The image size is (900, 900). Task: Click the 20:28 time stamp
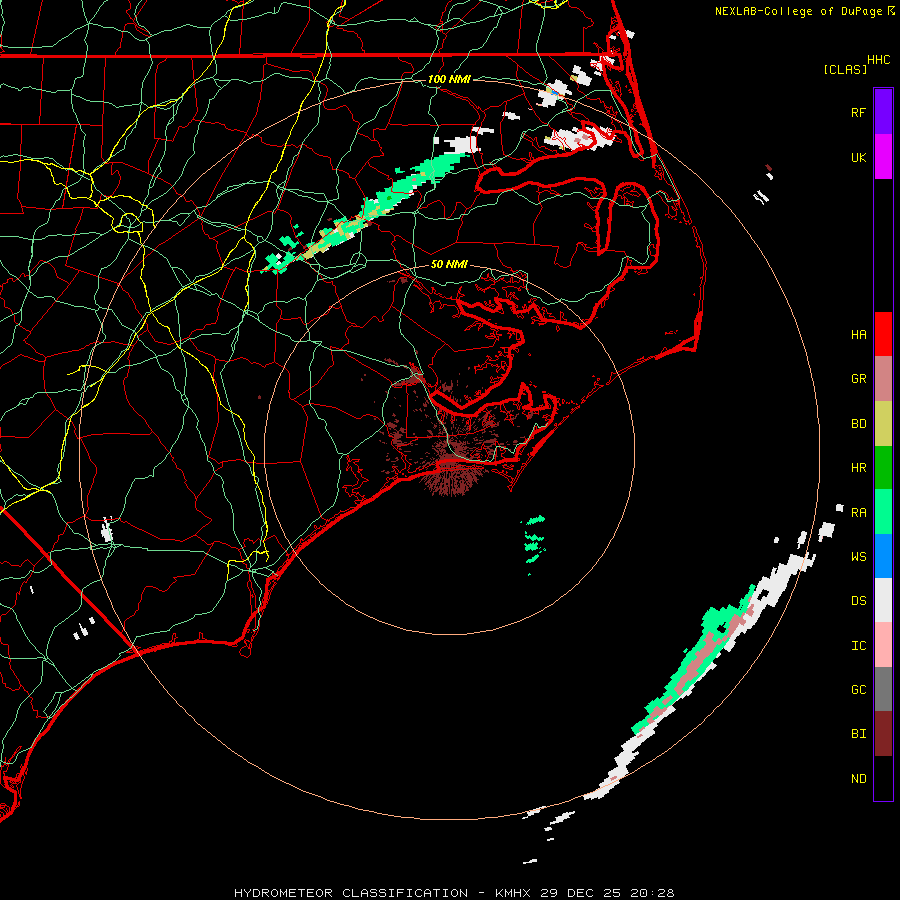click(x=652, y=893)
